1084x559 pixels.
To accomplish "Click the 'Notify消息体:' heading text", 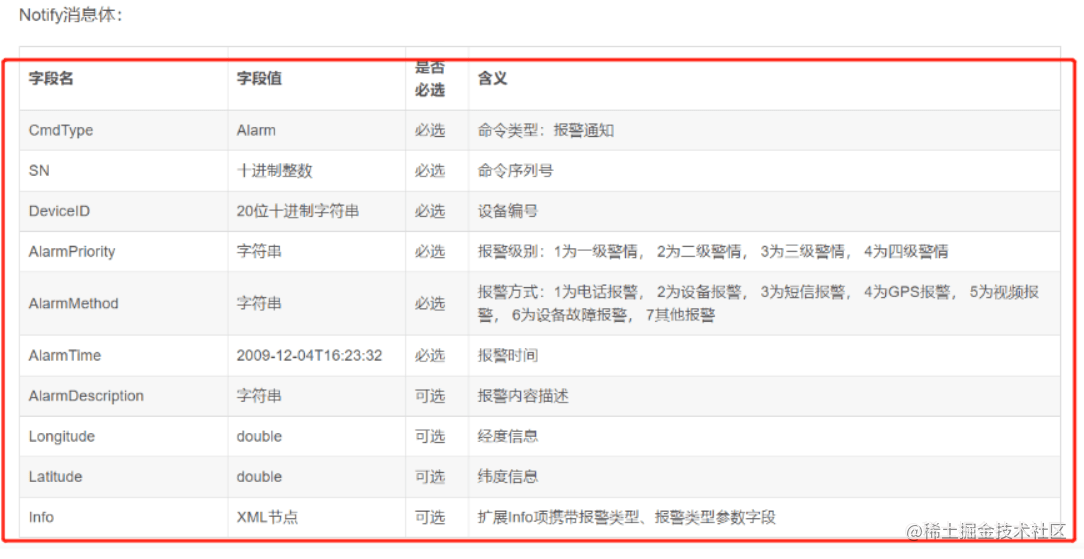I will (71, 15).
